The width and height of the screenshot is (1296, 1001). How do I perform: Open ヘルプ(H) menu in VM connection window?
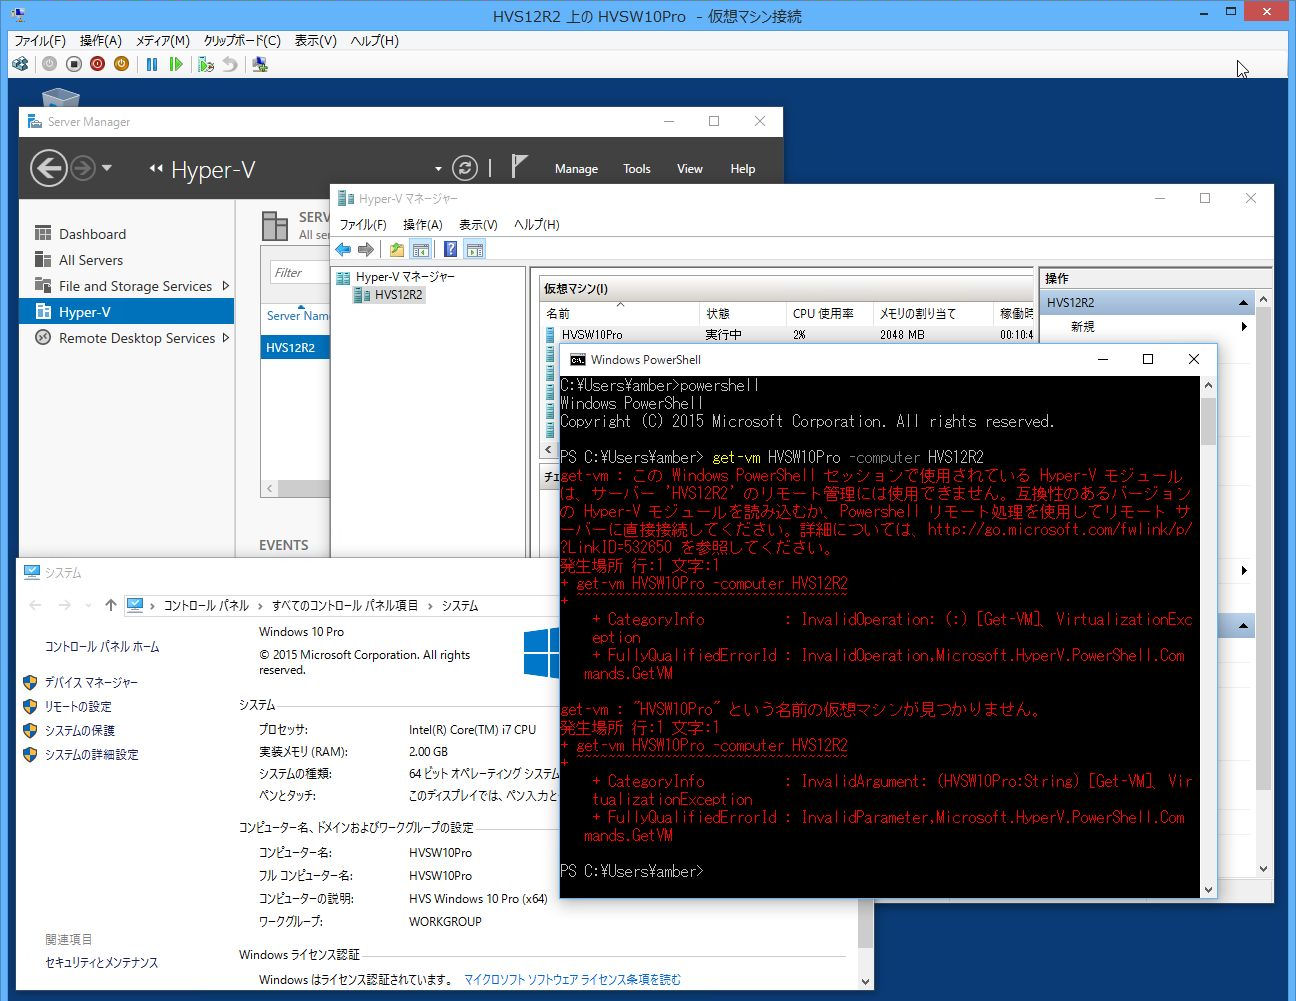[374, 41]
